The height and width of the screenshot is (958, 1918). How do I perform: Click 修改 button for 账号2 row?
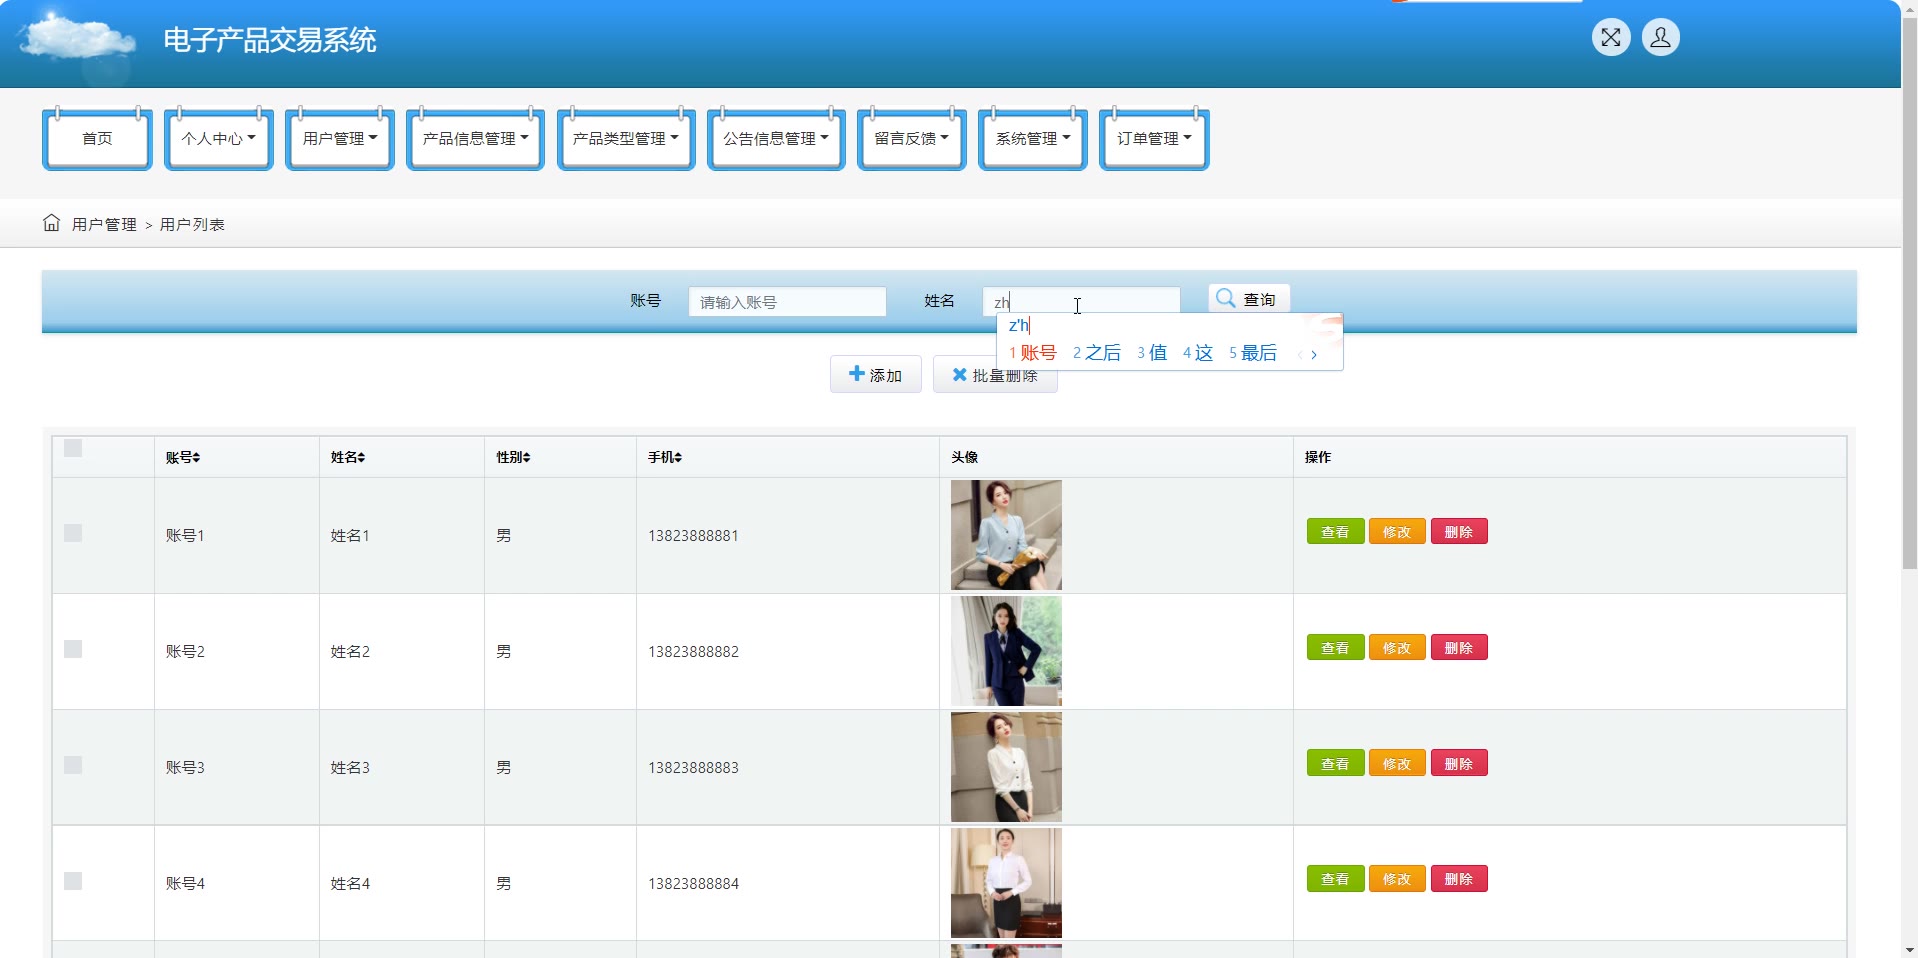1396,648
